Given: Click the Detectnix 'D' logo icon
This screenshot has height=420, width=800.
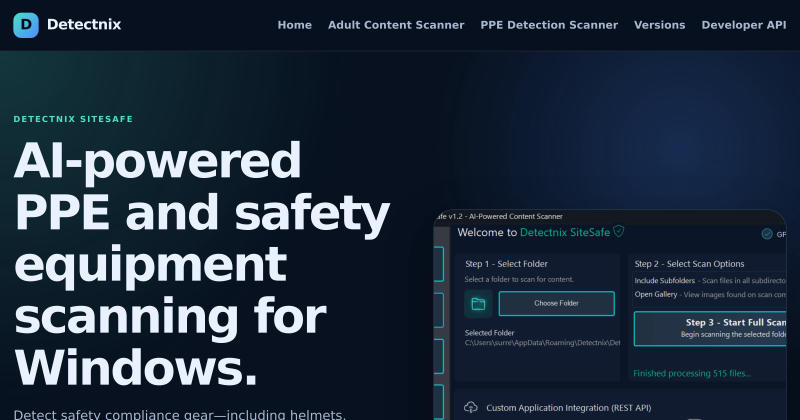Looking at the screenshot, I should pos(26,25).
